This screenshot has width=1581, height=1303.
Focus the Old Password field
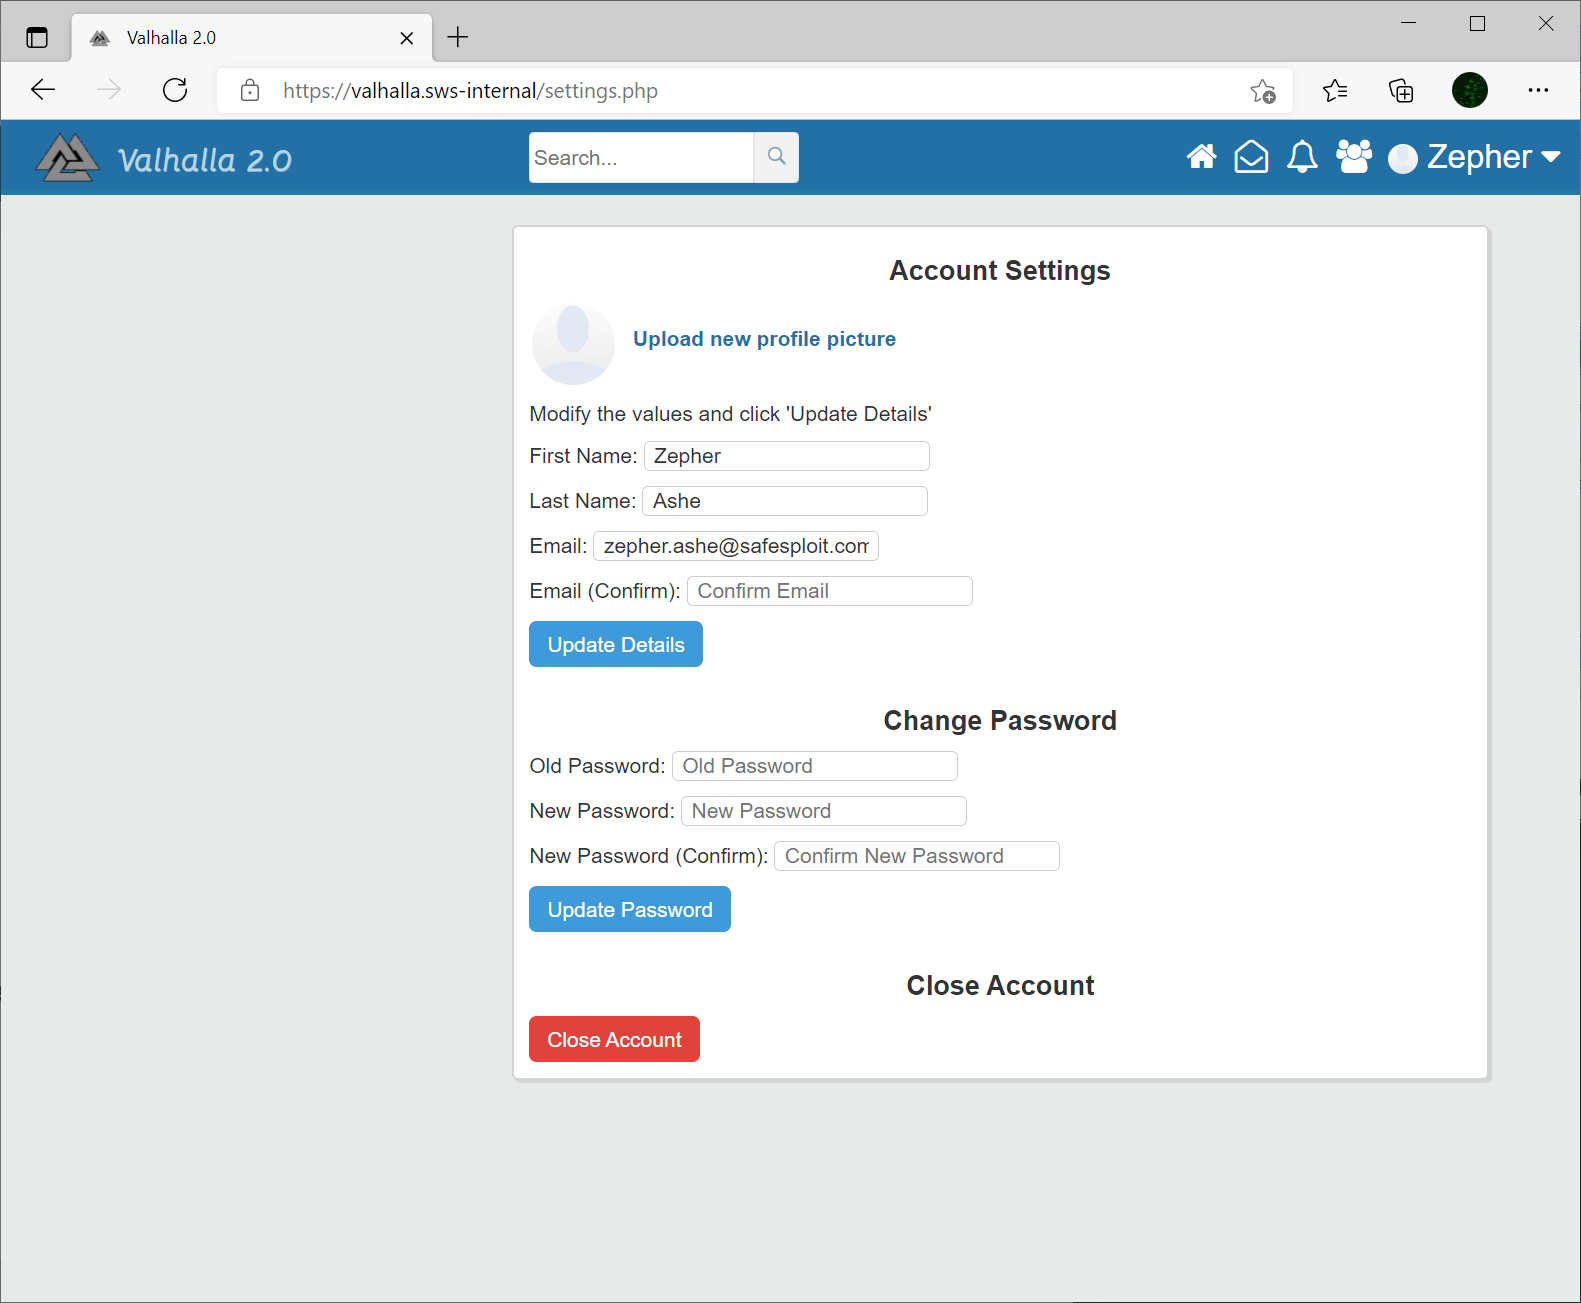pyautogui.click(x=815, y=766)
